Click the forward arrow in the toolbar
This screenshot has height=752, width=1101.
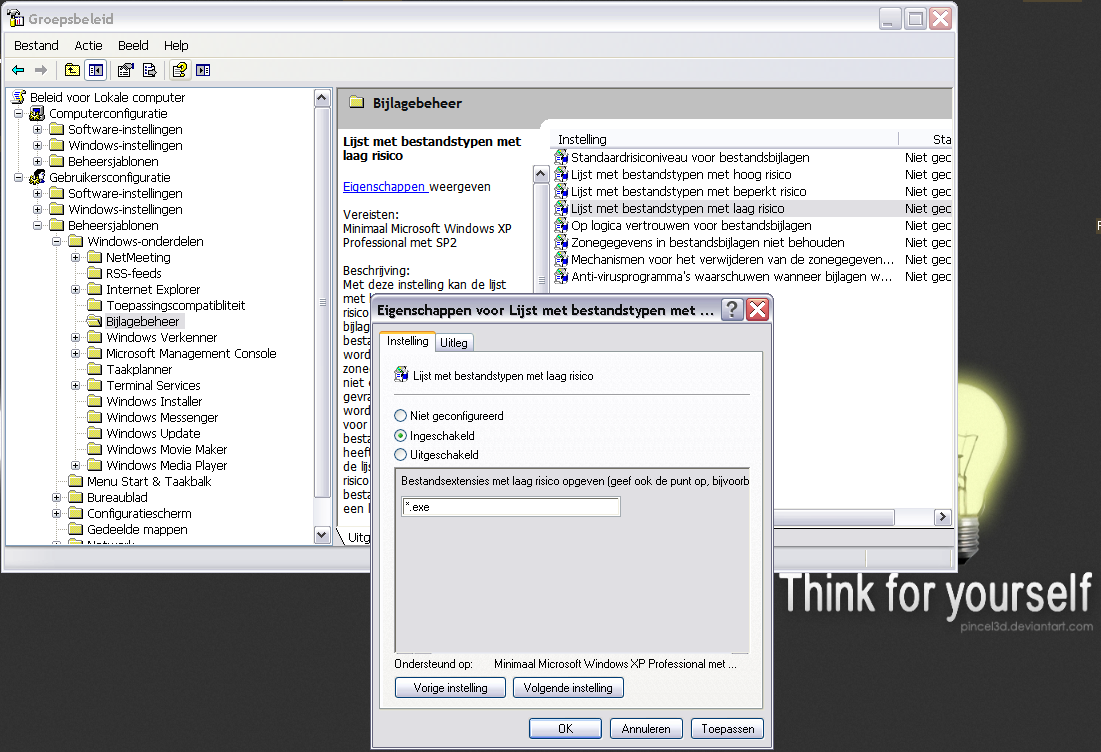tap(41, 70)
